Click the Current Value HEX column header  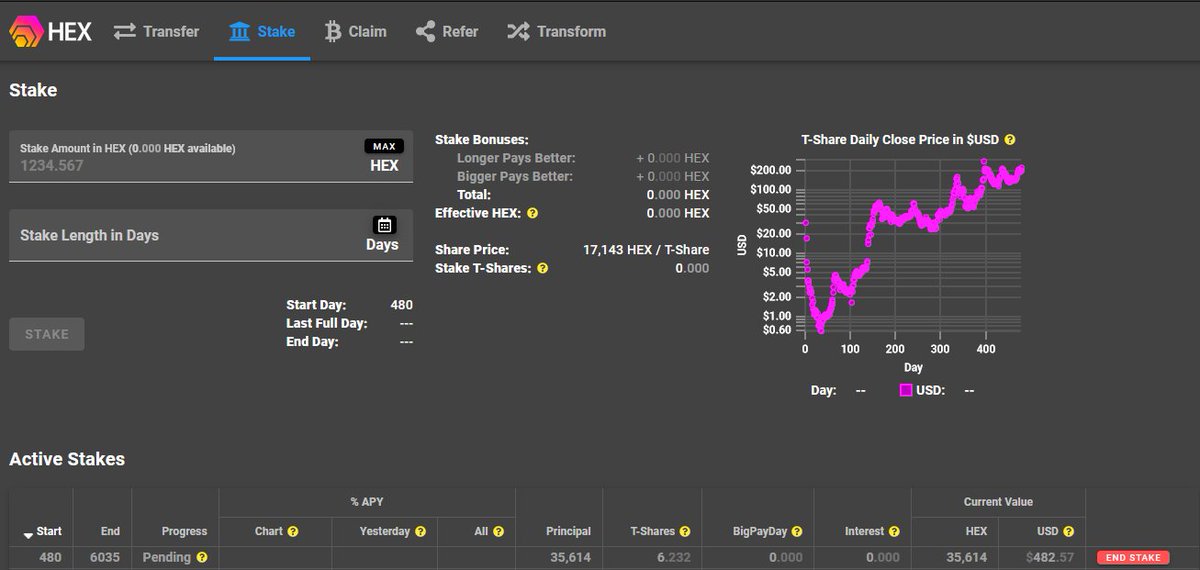(974, 532)
